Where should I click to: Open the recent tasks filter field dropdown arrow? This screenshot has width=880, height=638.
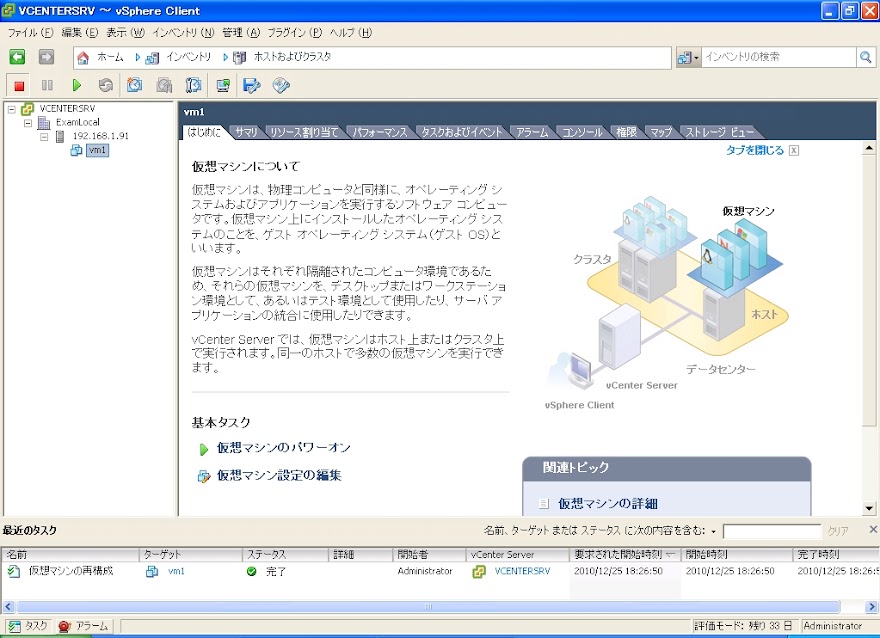coord(713,531)
